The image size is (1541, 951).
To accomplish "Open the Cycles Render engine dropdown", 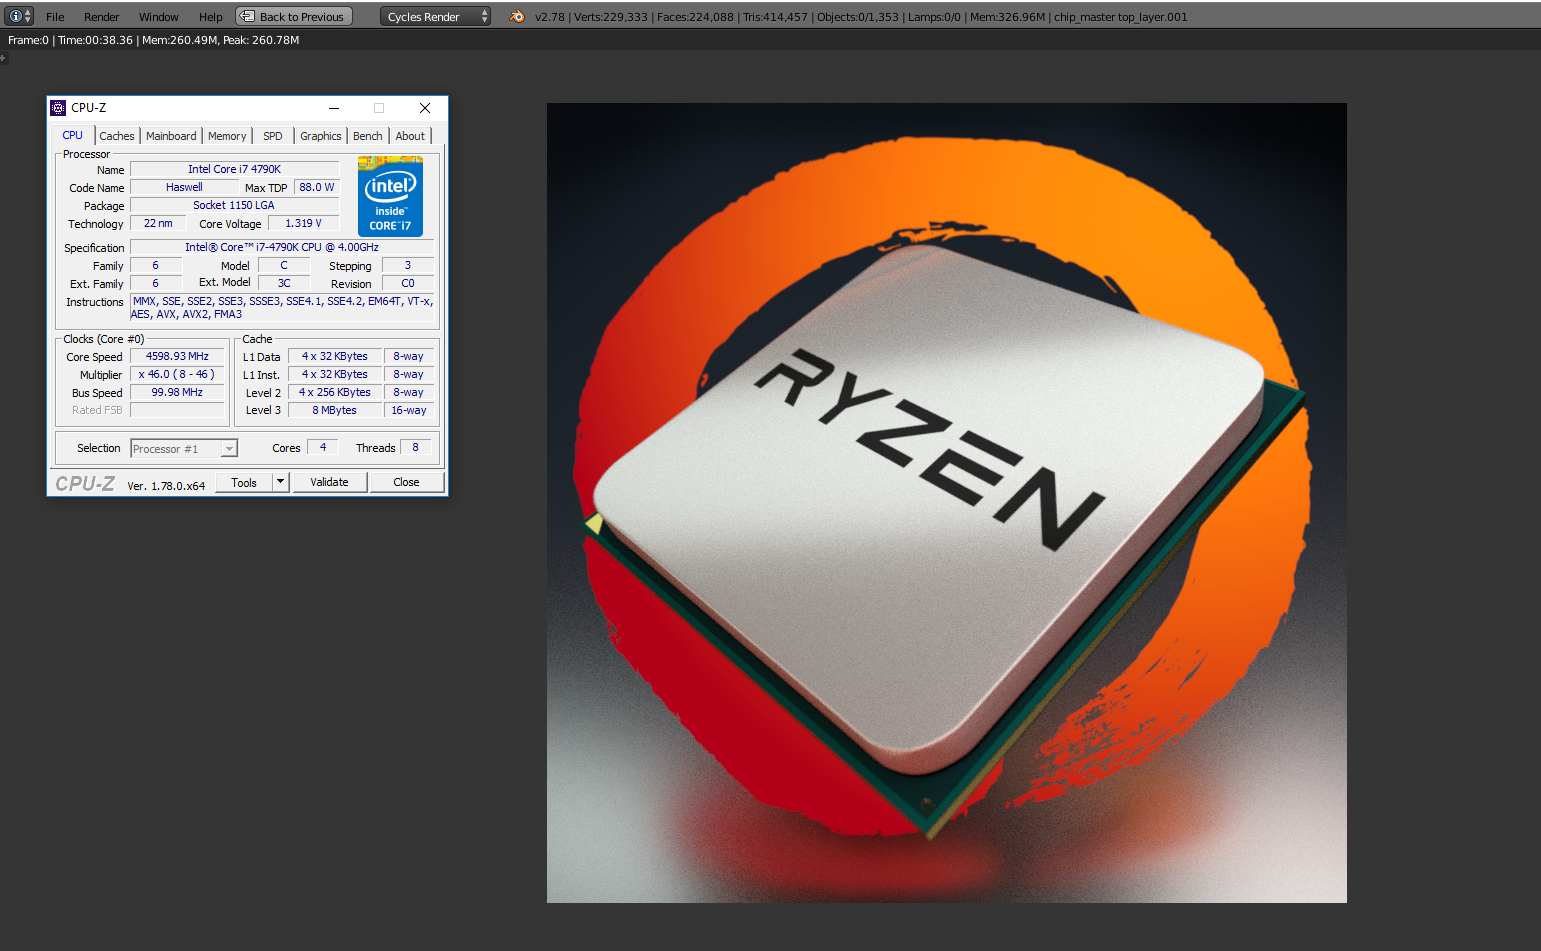I will (436, 17).
